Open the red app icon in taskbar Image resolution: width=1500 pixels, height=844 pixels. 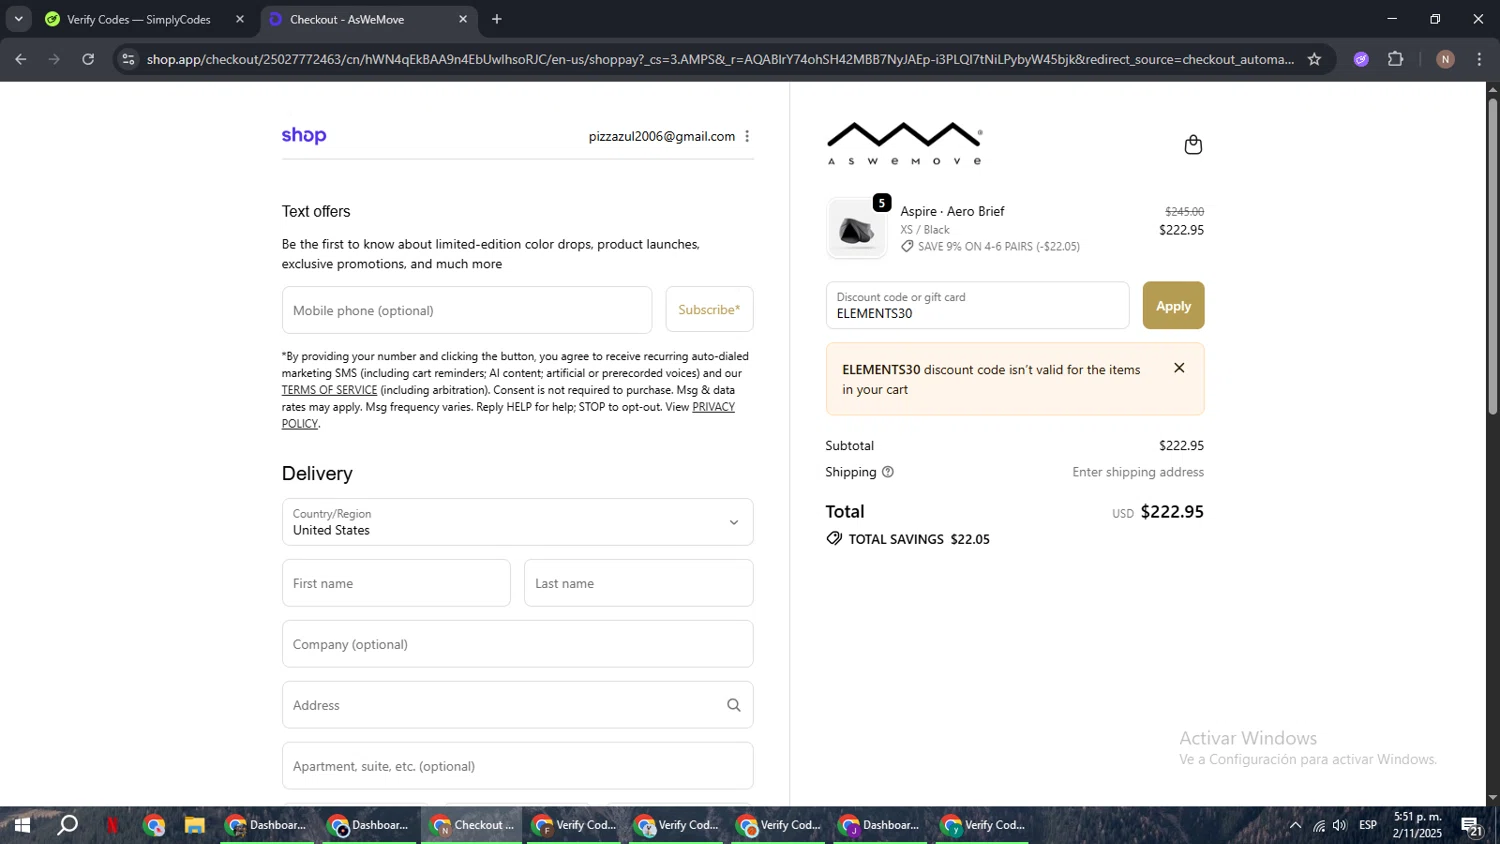click(x=113, y=825)
